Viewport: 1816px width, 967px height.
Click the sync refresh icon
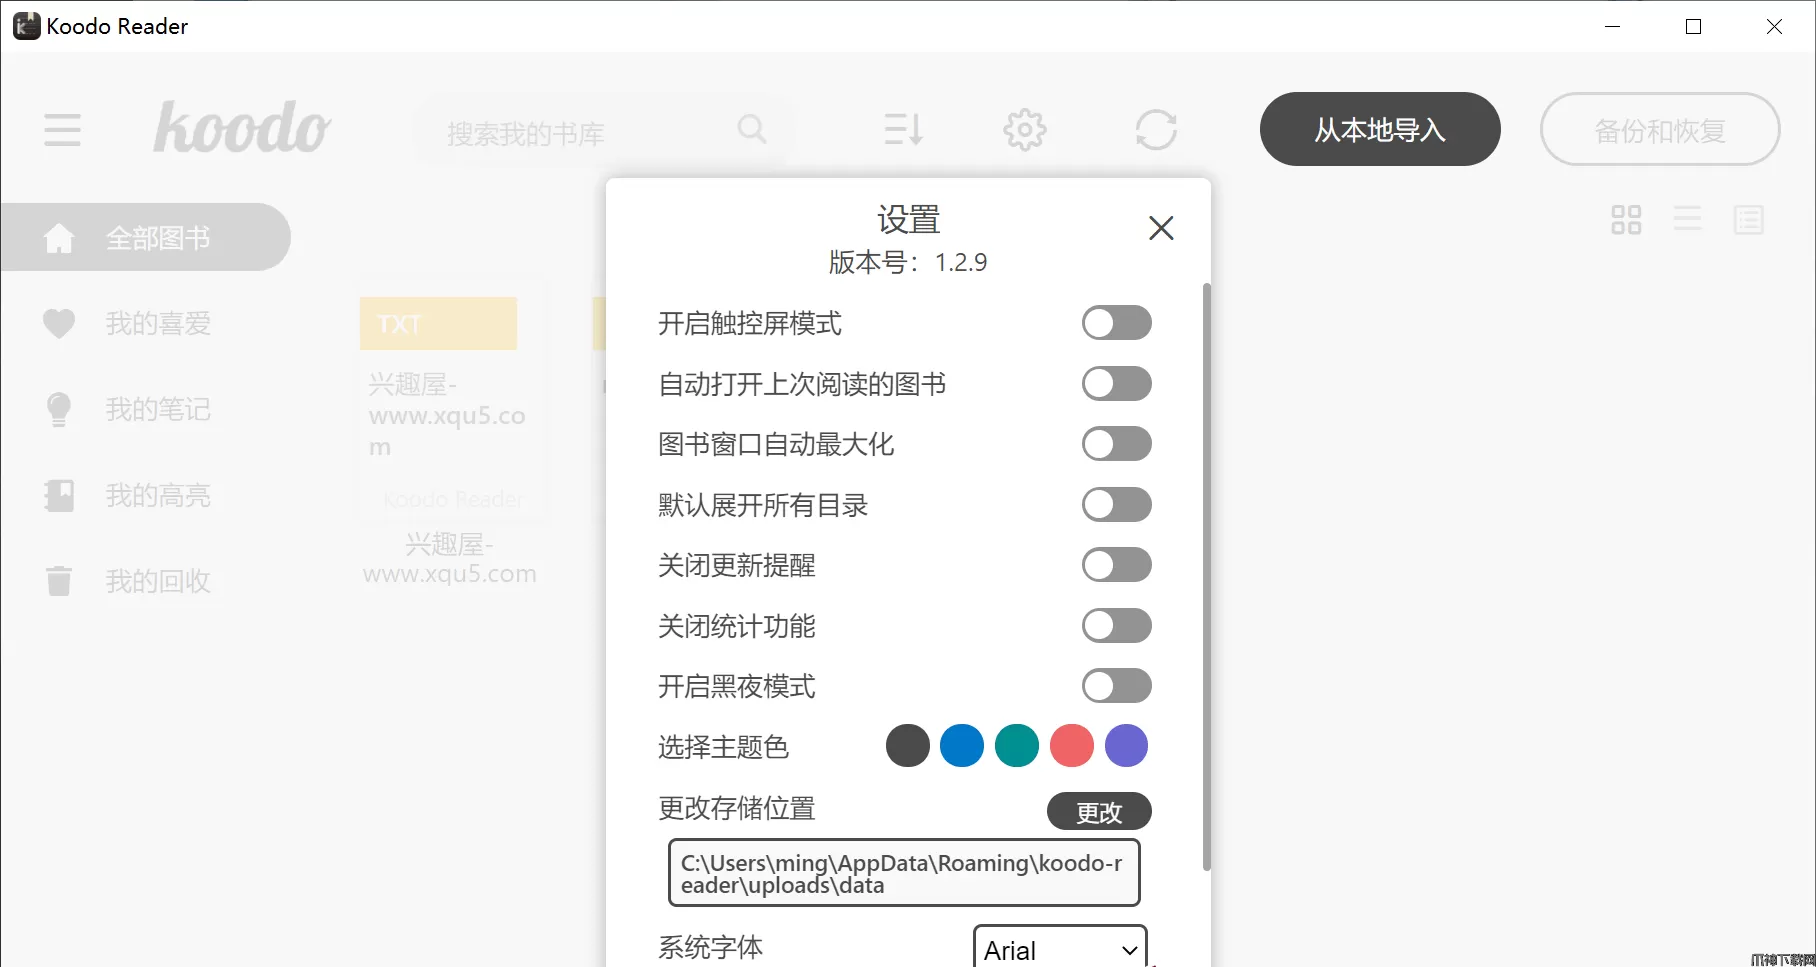coord(1156,130)
